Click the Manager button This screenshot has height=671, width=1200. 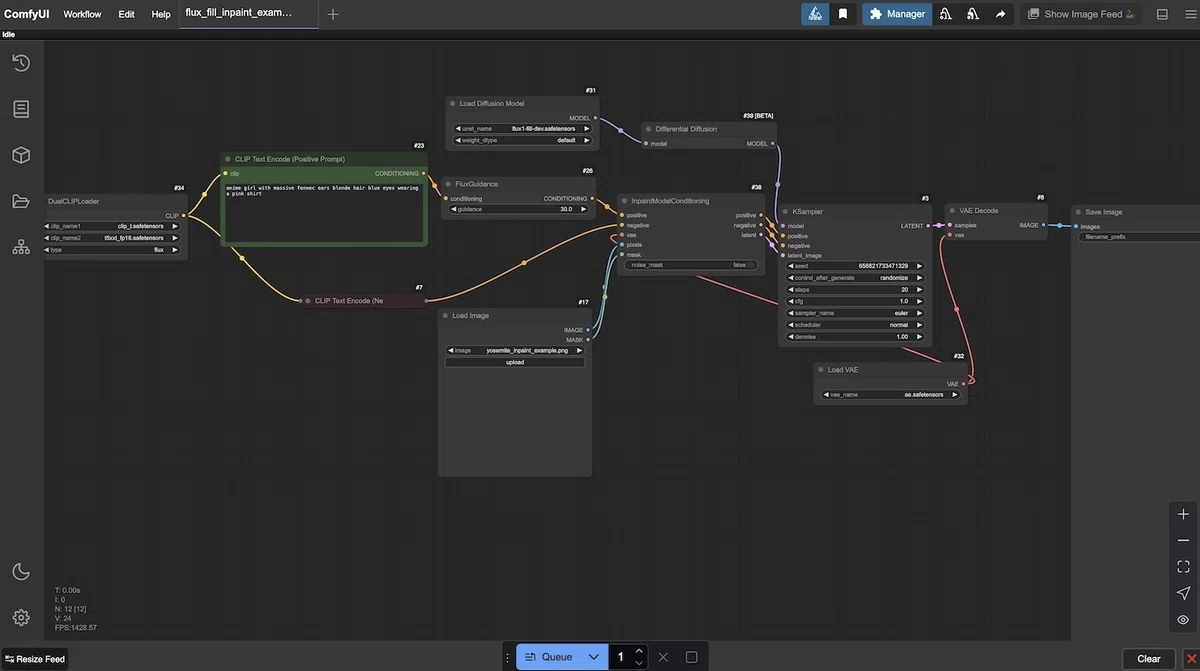(x=897, y=14)
